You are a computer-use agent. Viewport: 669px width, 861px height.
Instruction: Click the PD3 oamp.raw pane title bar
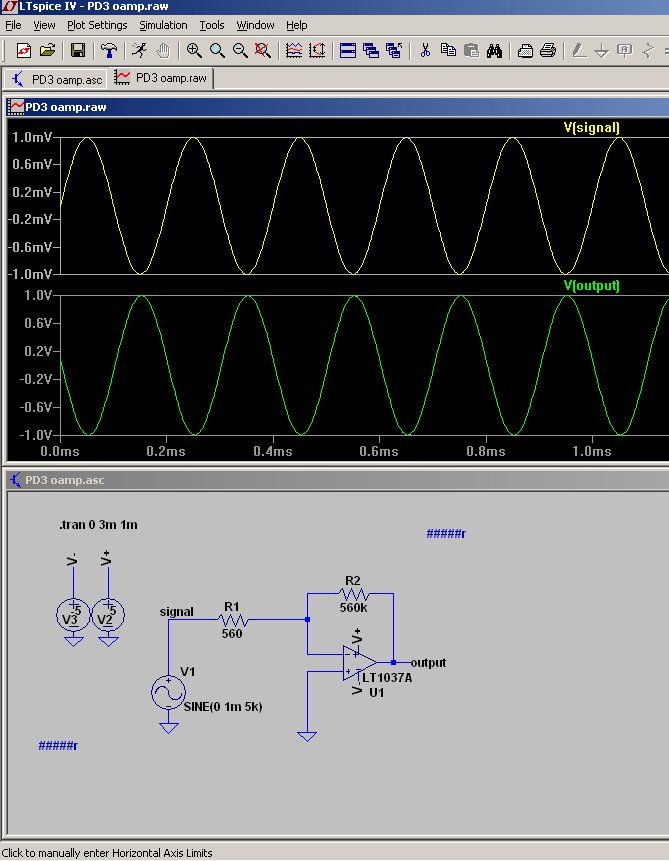tap(337, 107)
